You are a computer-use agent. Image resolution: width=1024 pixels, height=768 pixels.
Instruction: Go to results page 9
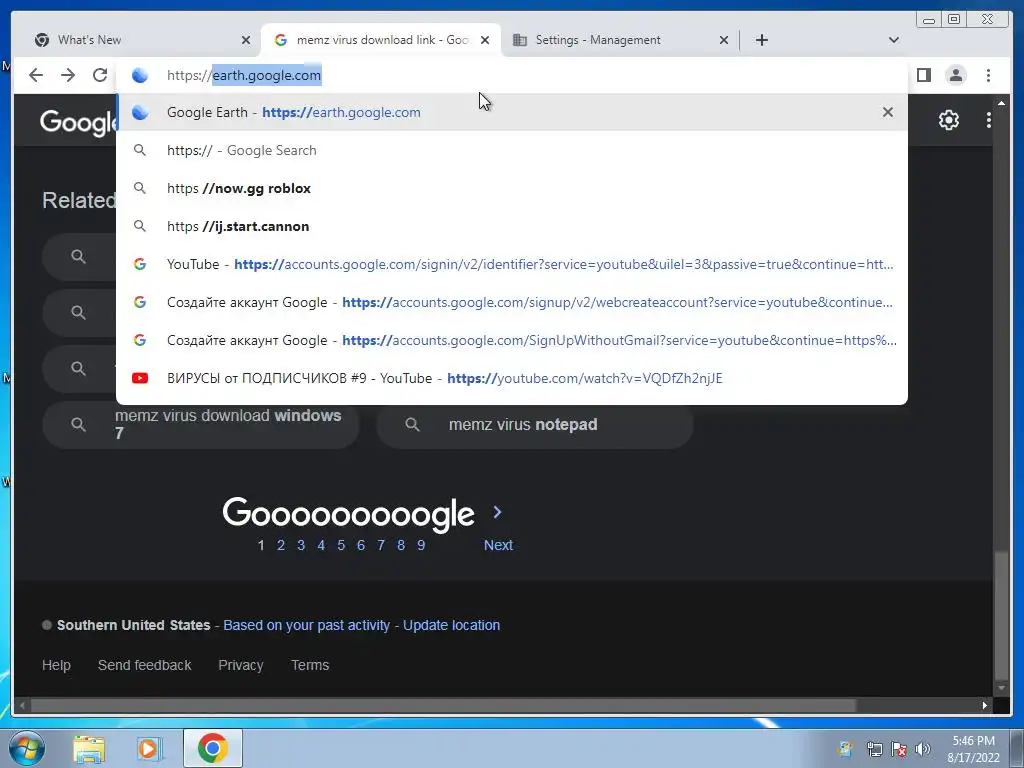coord(421,545)
